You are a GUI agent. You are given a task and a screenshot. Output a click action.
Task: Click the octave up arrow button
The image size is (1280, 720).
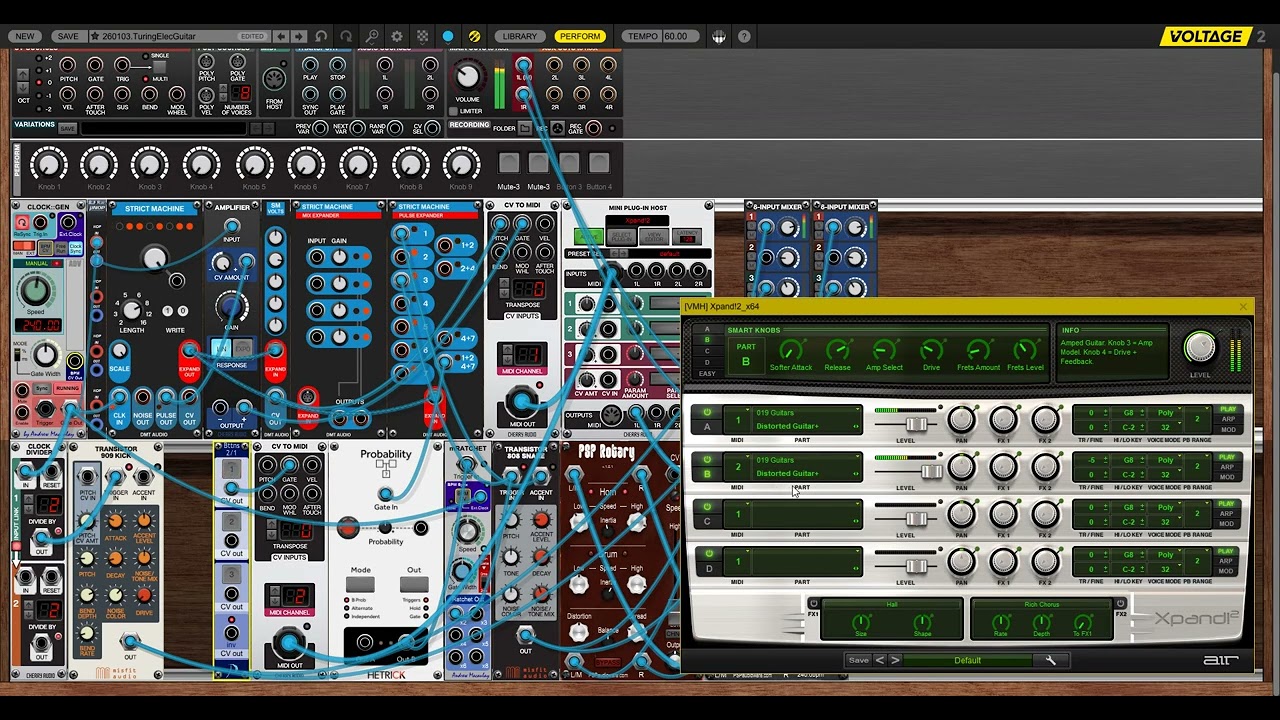pyautogui.click(x=22, y=73)
